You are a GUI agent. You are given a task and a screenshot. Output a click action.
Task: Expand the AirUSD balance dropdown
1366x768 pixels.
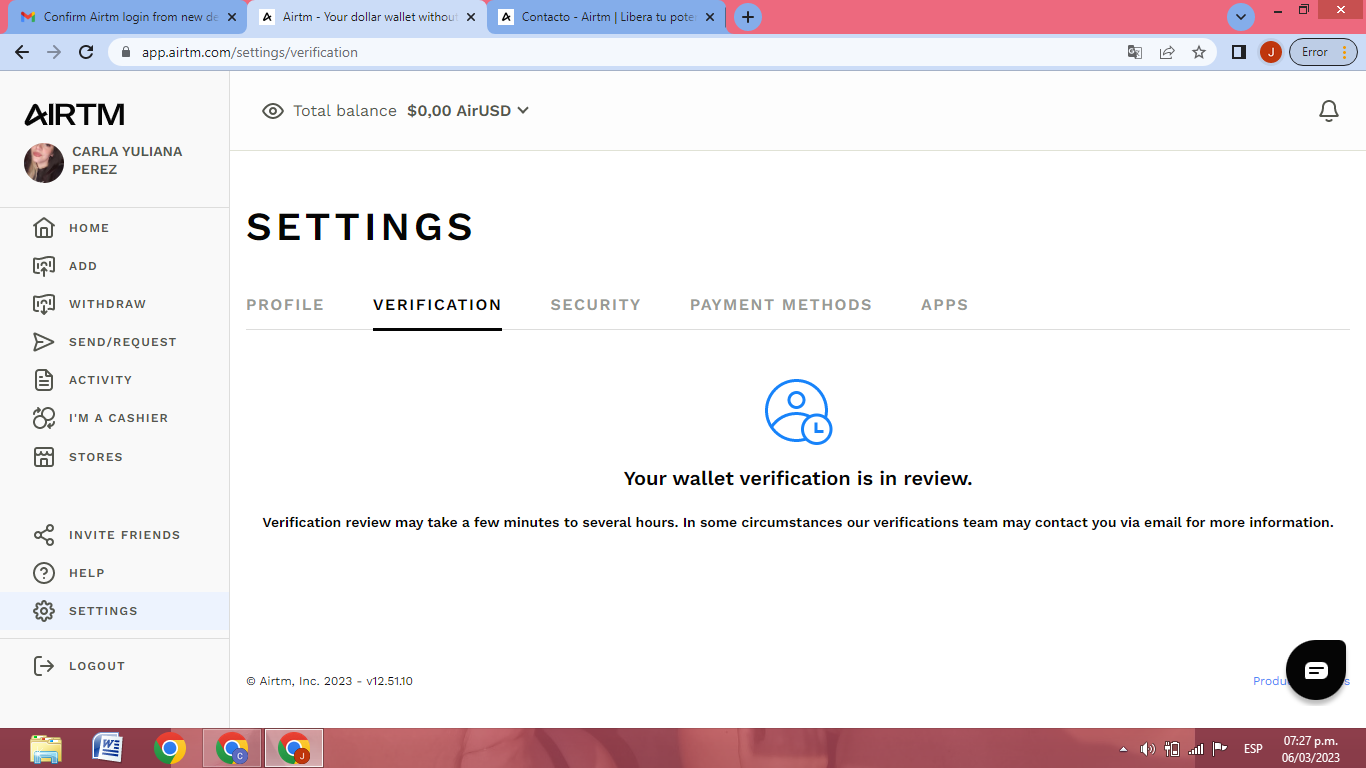[x=522, y=111]
